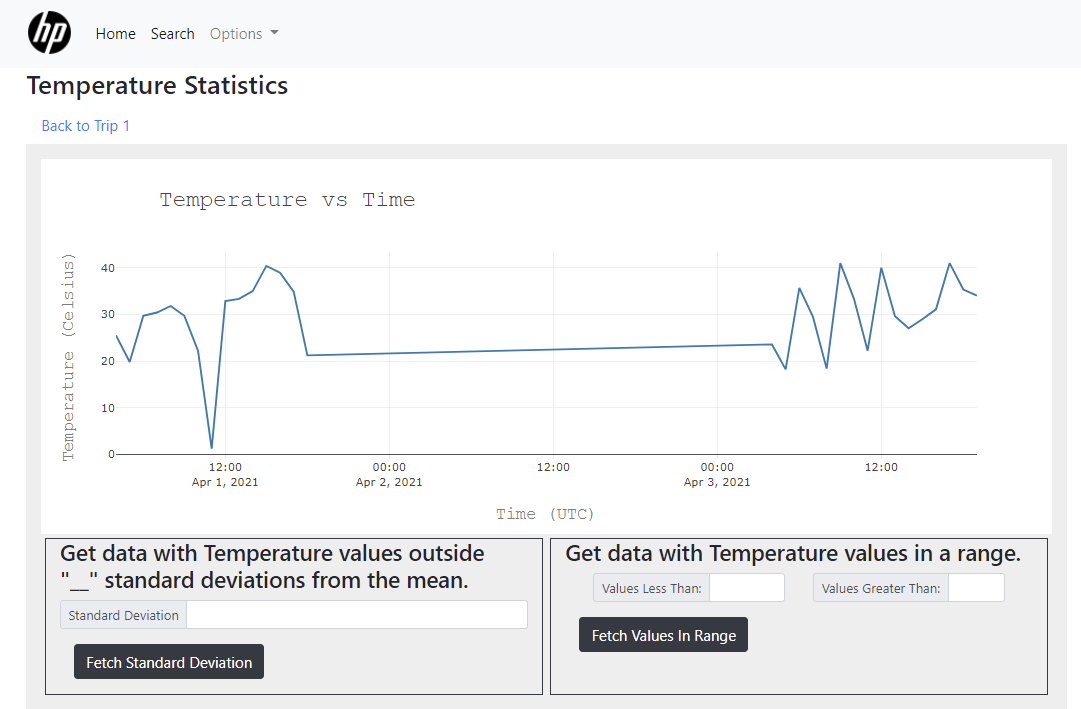Viewport: 1081px width, 709px height.
Task: Go to the Search page
Action: pyautogui.click(x=172, y=34)
